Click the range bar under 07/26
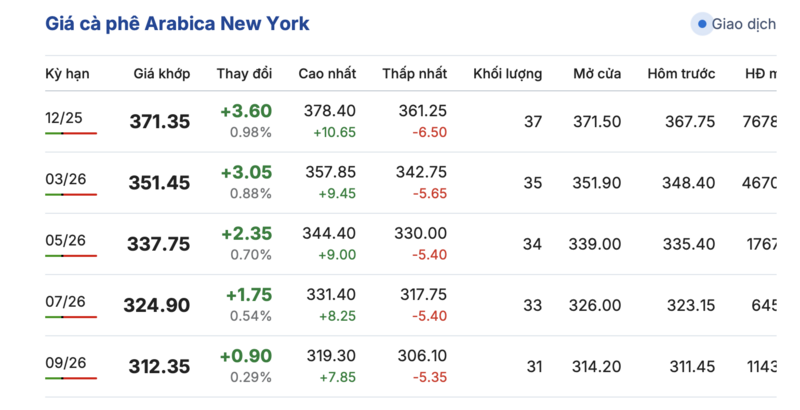The image size is (800, 410). pyautogui.click(x=71, y=317)
